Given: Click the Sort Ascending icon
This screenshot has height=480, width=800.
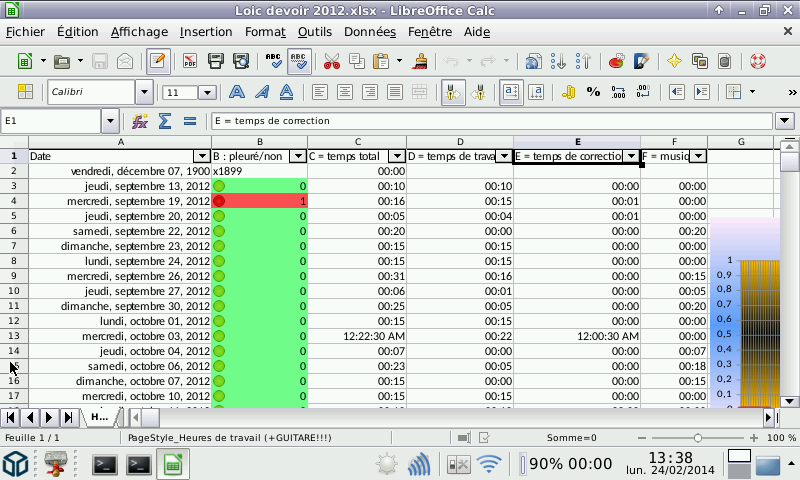Looking at the screenshot, I should (x=559, y=62).
